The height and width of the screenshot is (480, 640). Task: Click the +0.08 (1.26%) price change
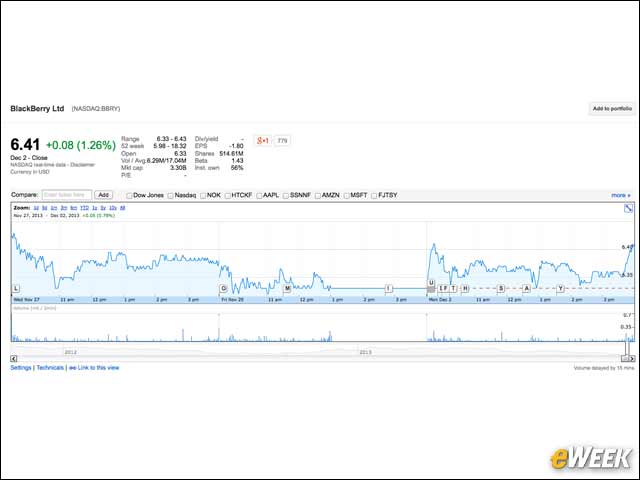81,145
